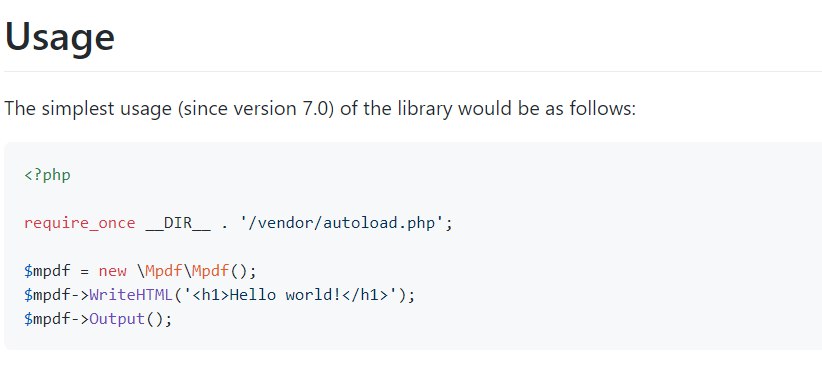Screen dimensions: 822x369
Task: Click the sentence about simplest usage
Action: click(320, 109)
